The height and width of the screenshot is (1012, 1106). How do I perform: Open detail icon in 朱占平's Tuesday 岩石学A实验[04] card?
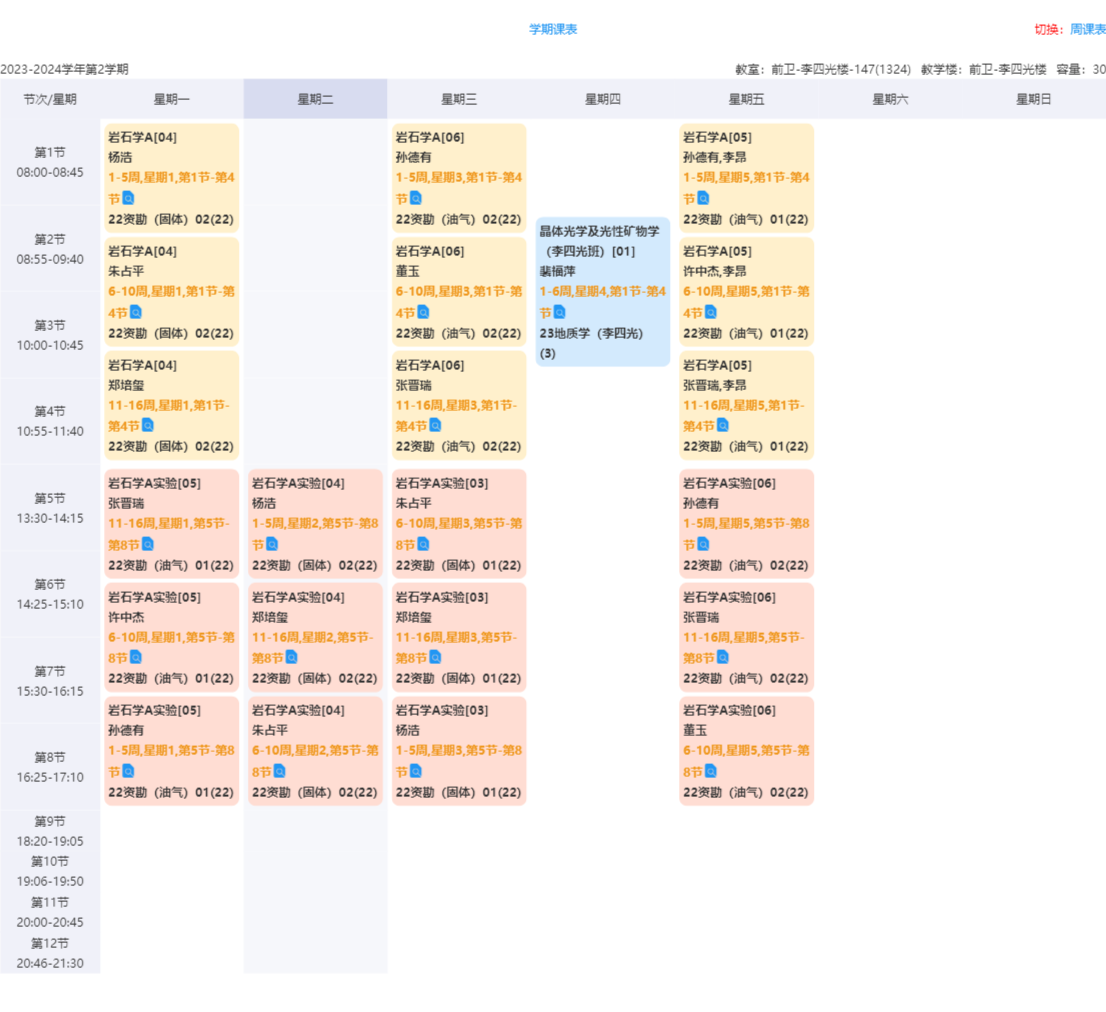tap(280, 771)
